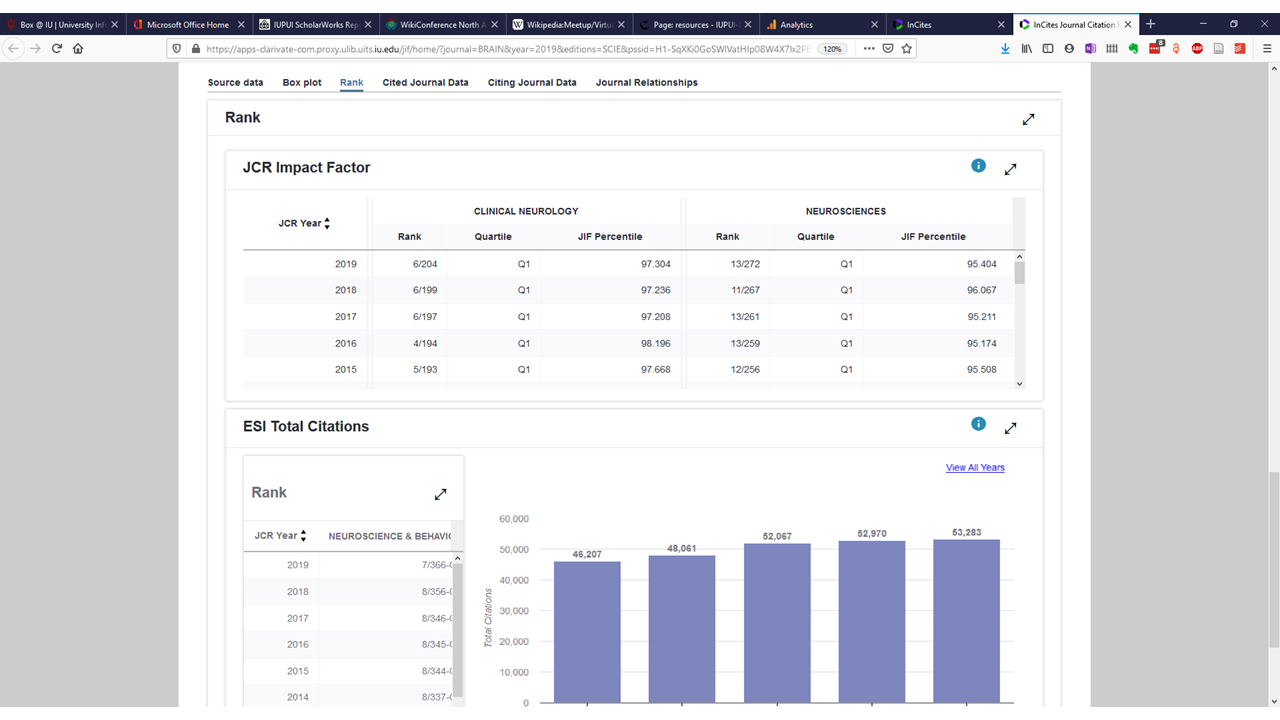This screenshot has height=720, width=1280.
Task: Click View All Years link
Action: [975, 468]
